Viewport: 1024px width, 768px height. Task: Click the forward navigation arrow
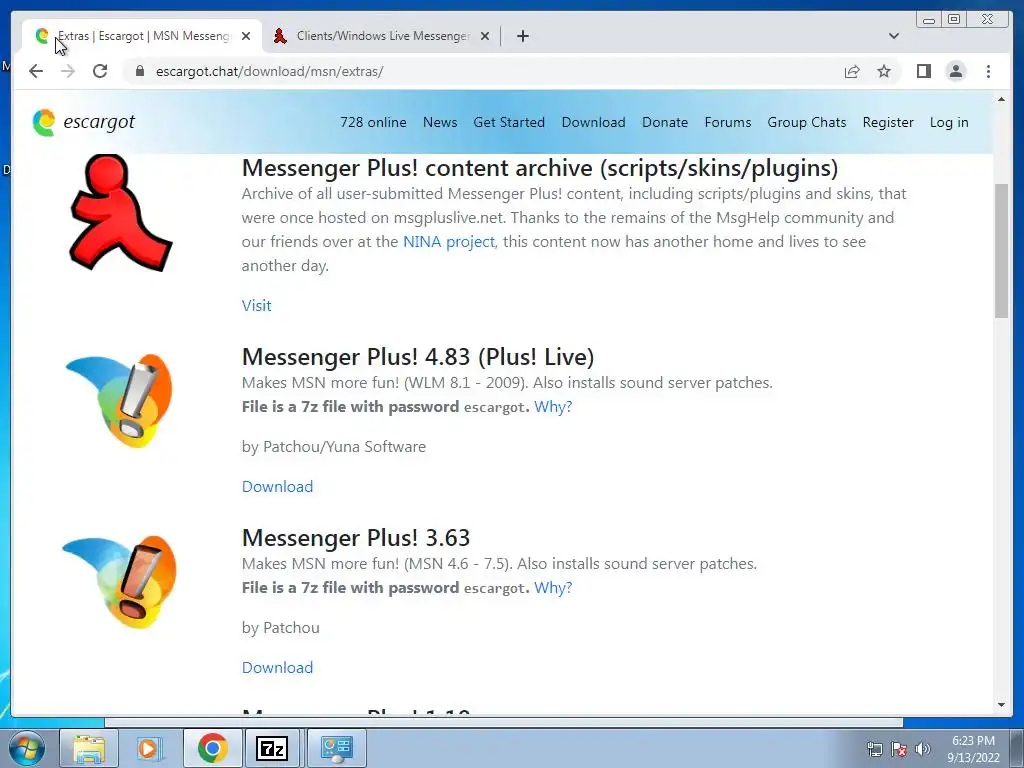[68, 71]
